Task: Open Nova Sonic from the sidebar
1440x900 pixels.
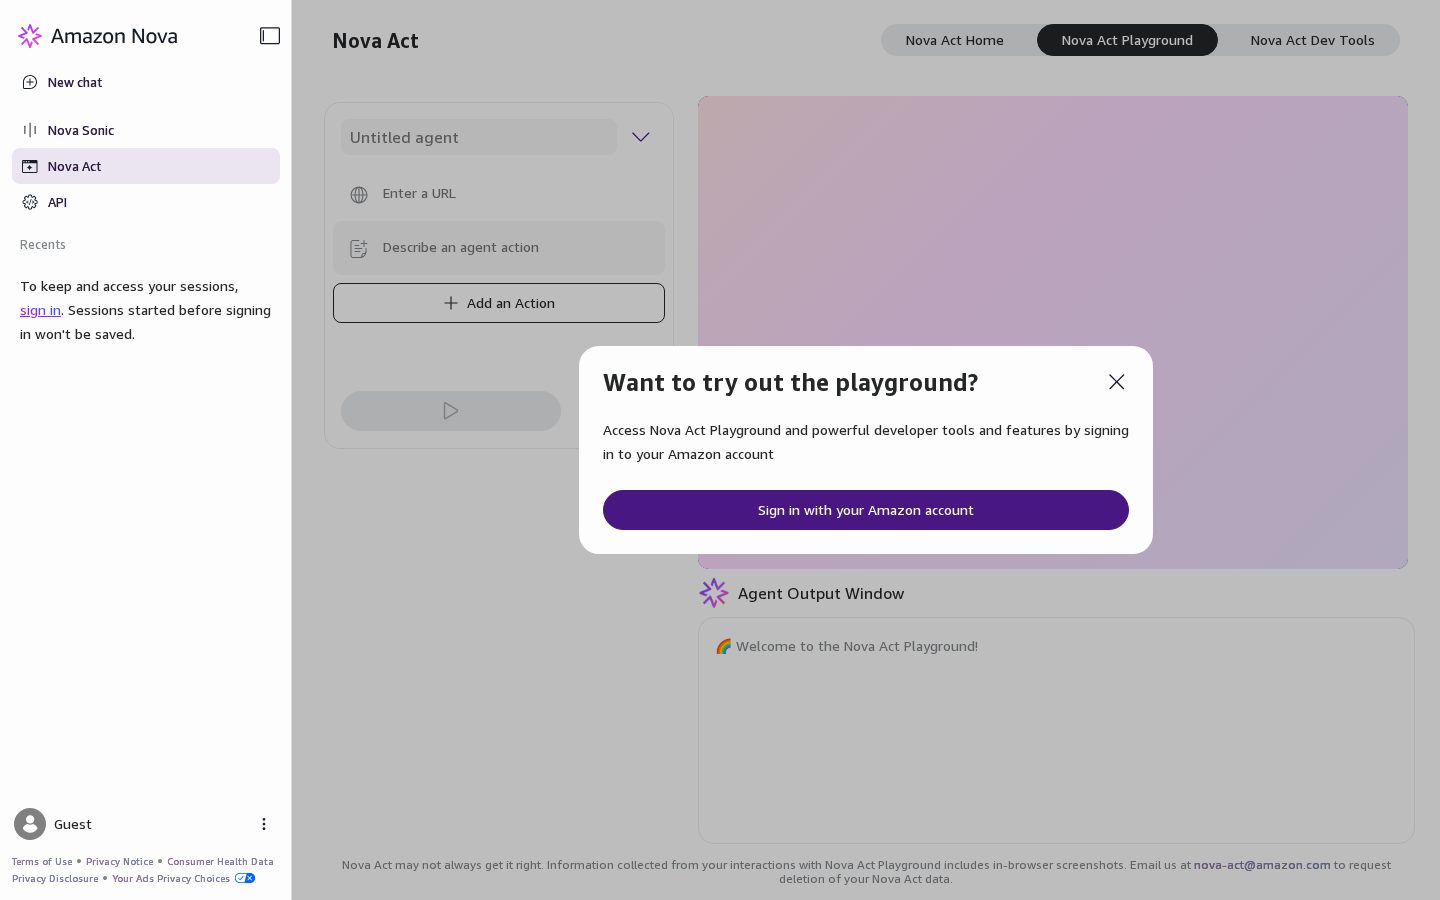Action: [x=146, y=130]
